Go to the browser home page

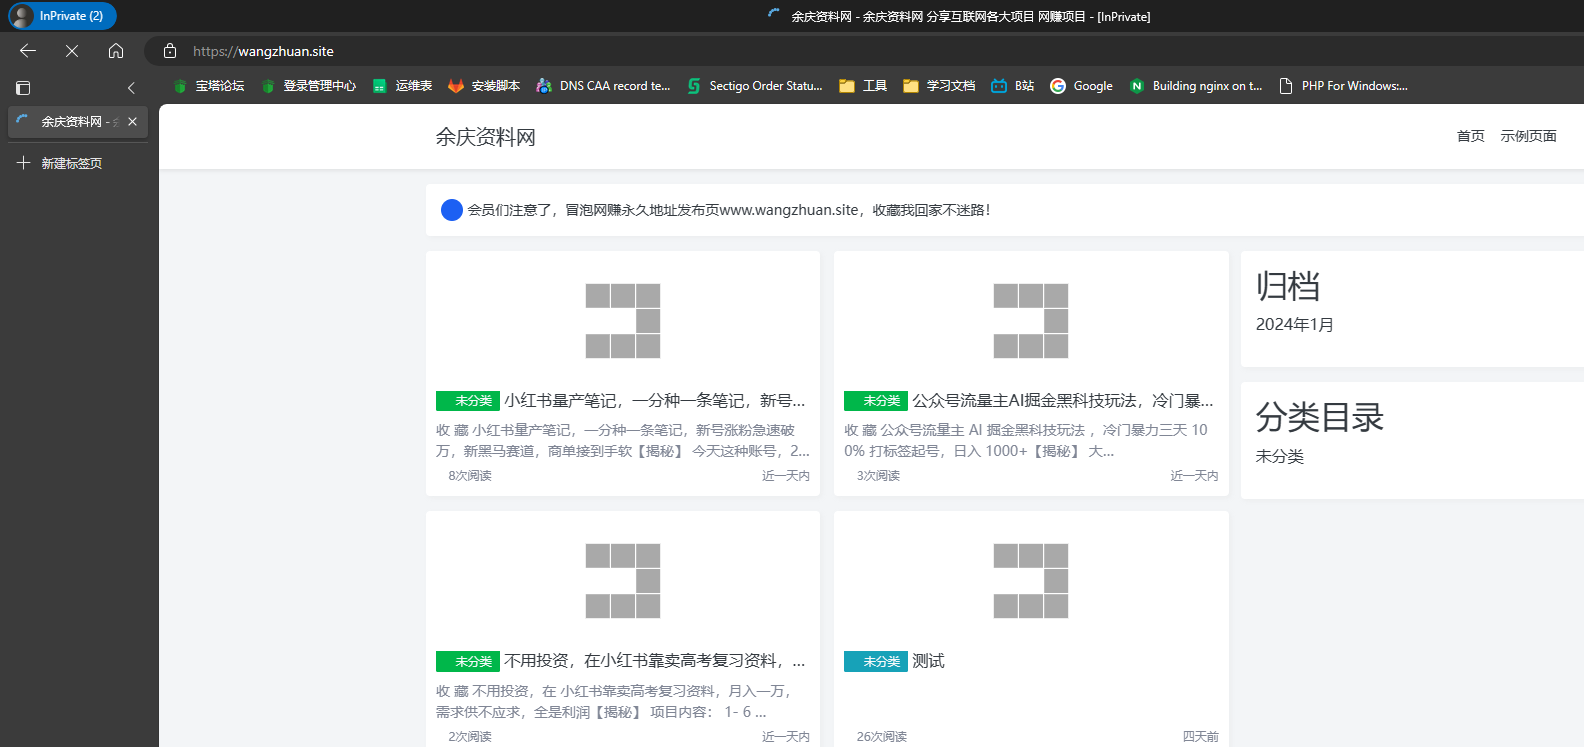[x=116, y=51]
